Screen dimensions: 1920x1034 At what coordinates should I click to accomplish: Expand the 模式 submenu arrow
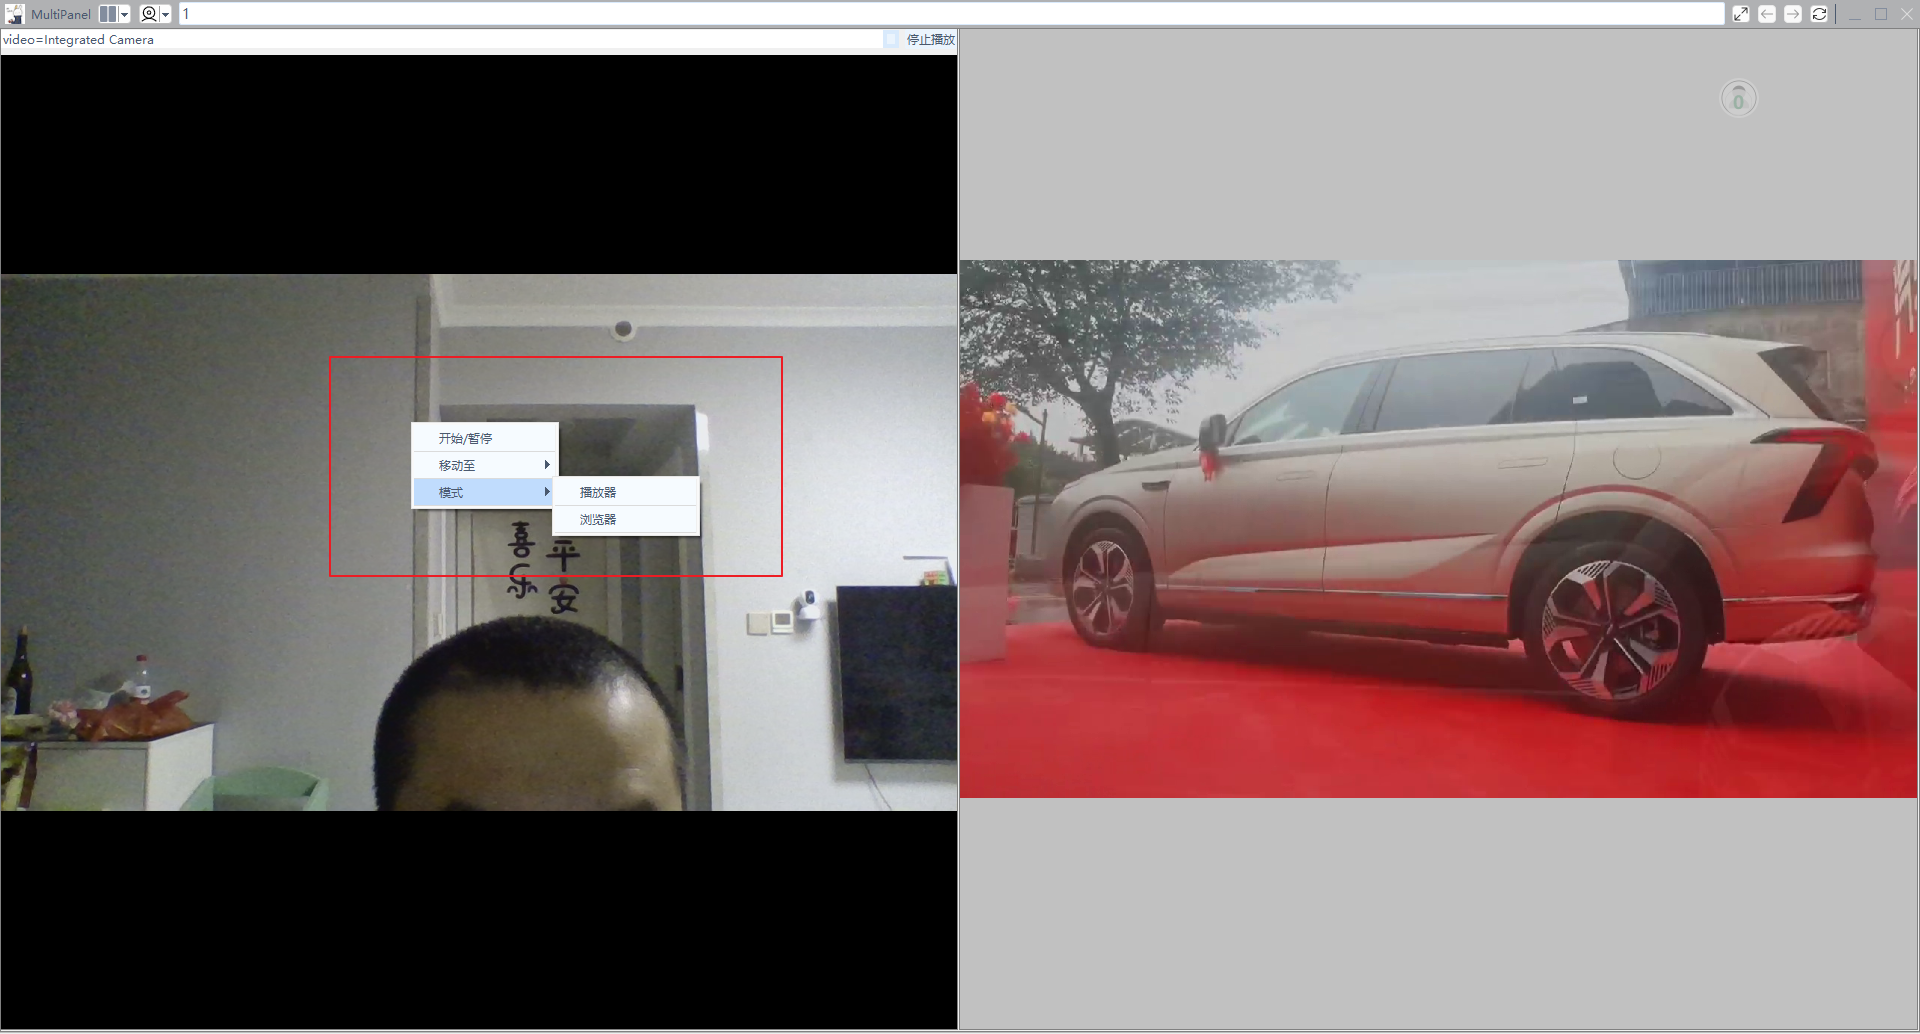pos(547,492)
